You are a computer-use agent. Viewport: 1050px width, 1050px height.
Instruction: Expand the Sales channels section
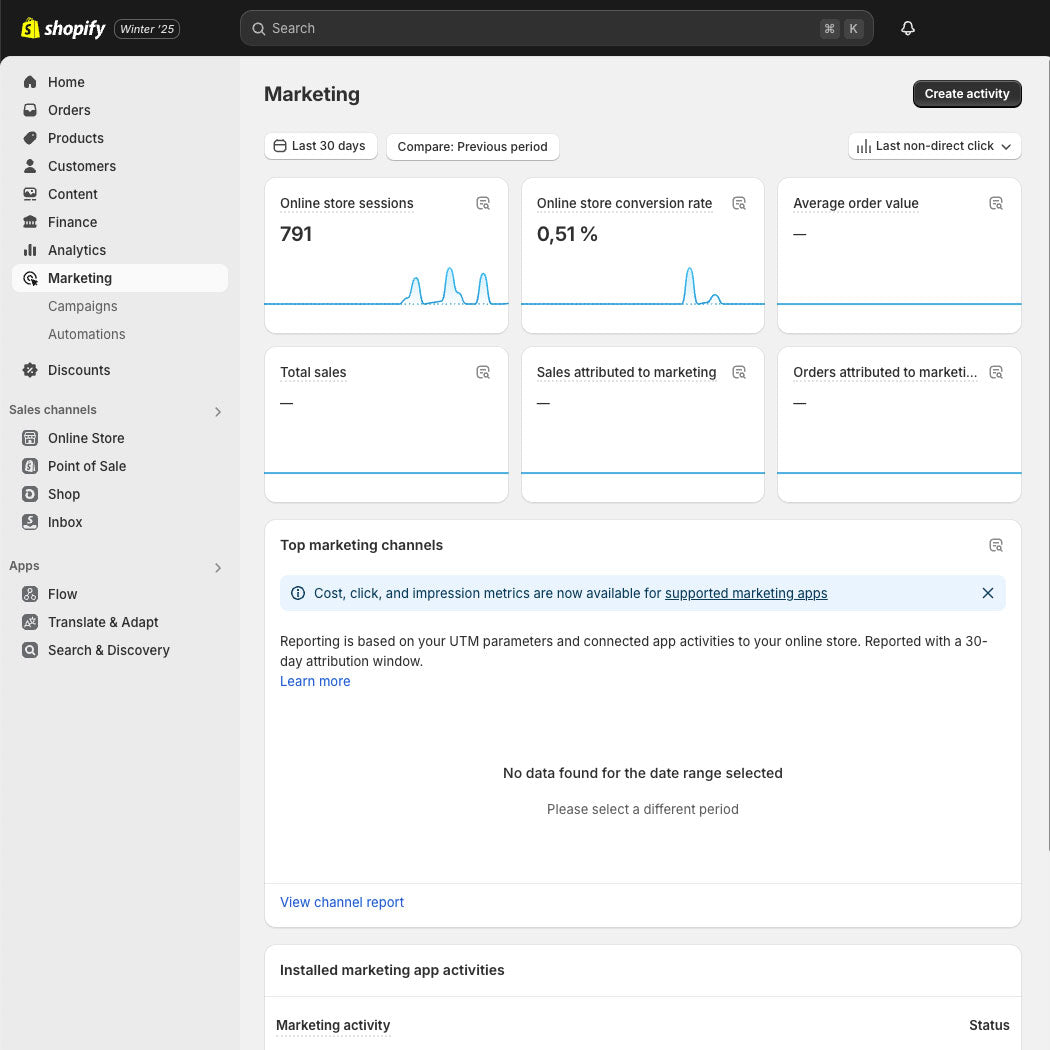coord(218,411)
